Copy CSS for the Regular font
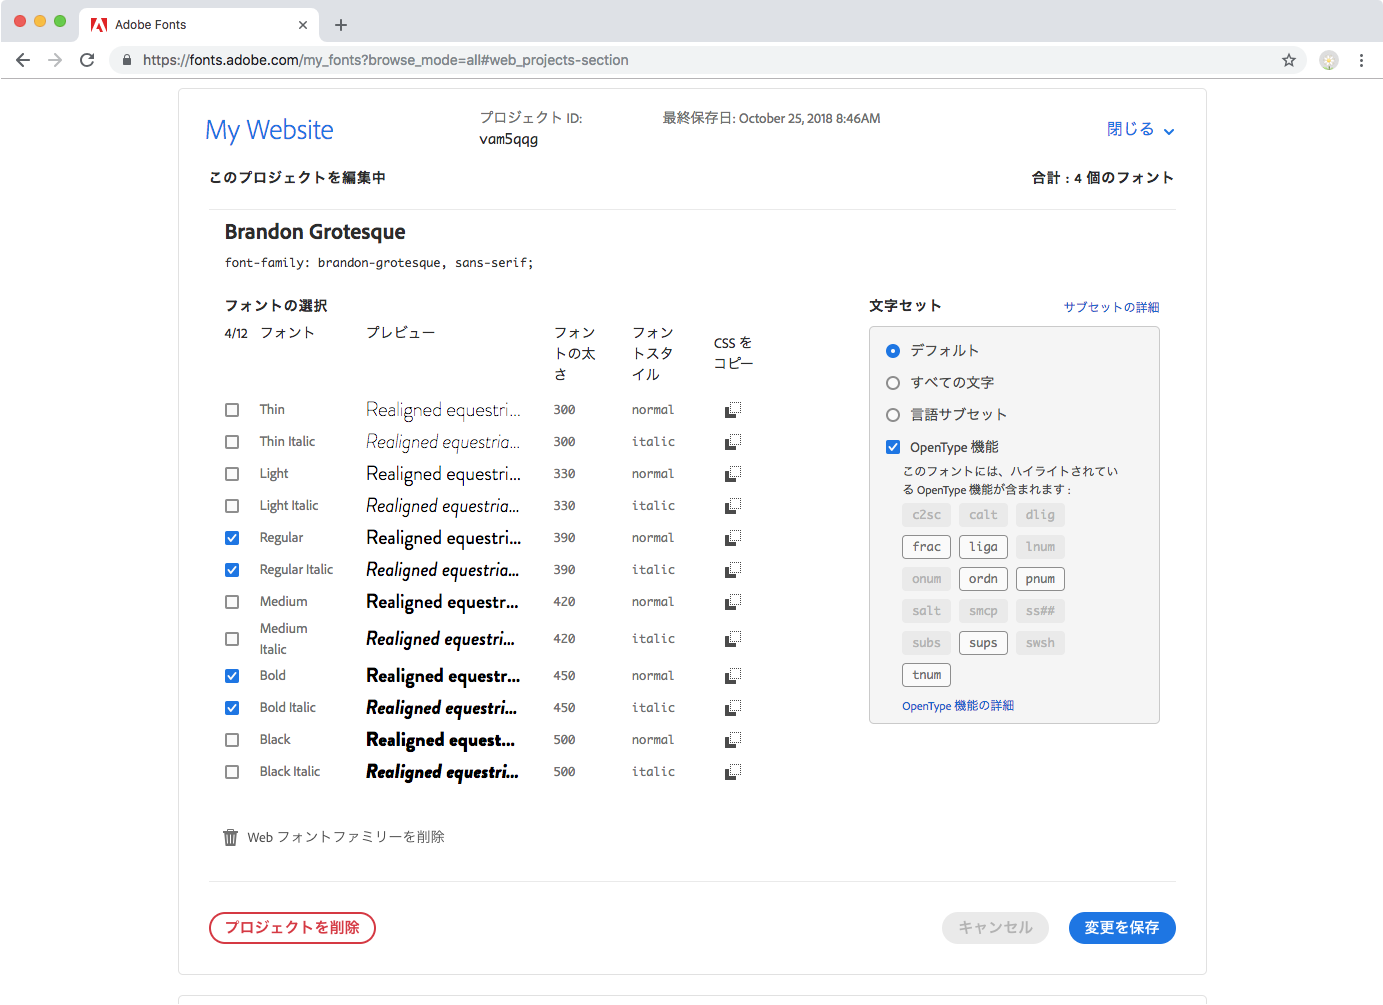Image resolution: width=1383 pixels, height=1005 pixels. pyautogui.click(x=733, y=538)
